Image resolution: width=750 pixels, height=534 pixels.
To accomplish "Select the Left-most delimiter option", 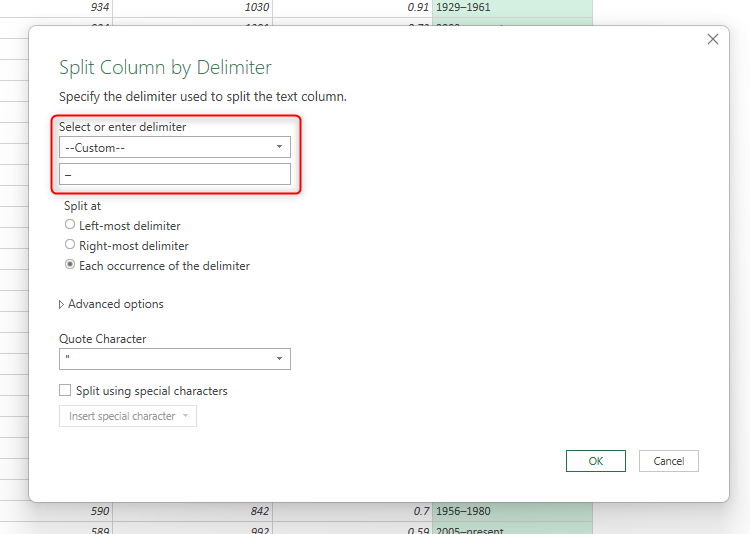I will 70,225.
